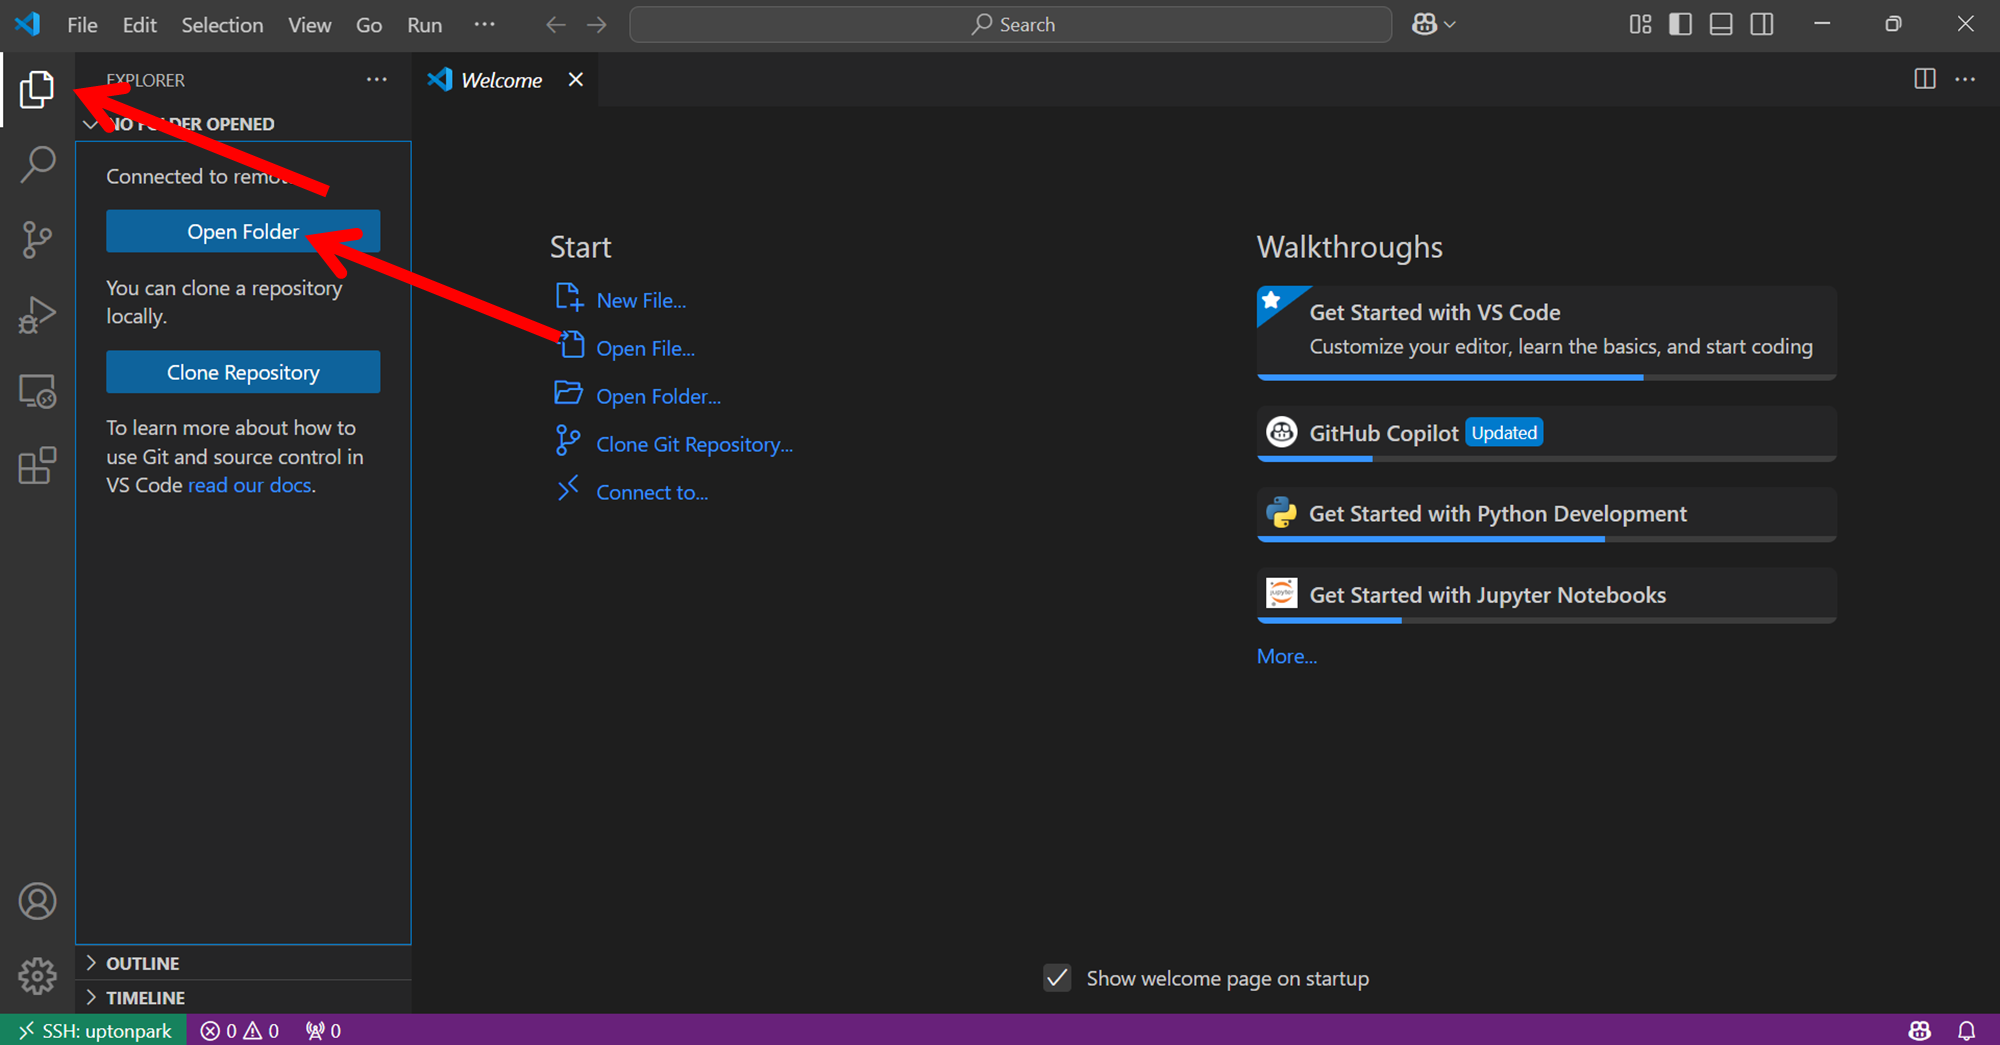Viewport: 2000px width, 1045px height.
Task: Select the Welcome editor tab
Action: click(x=500, y=80)
